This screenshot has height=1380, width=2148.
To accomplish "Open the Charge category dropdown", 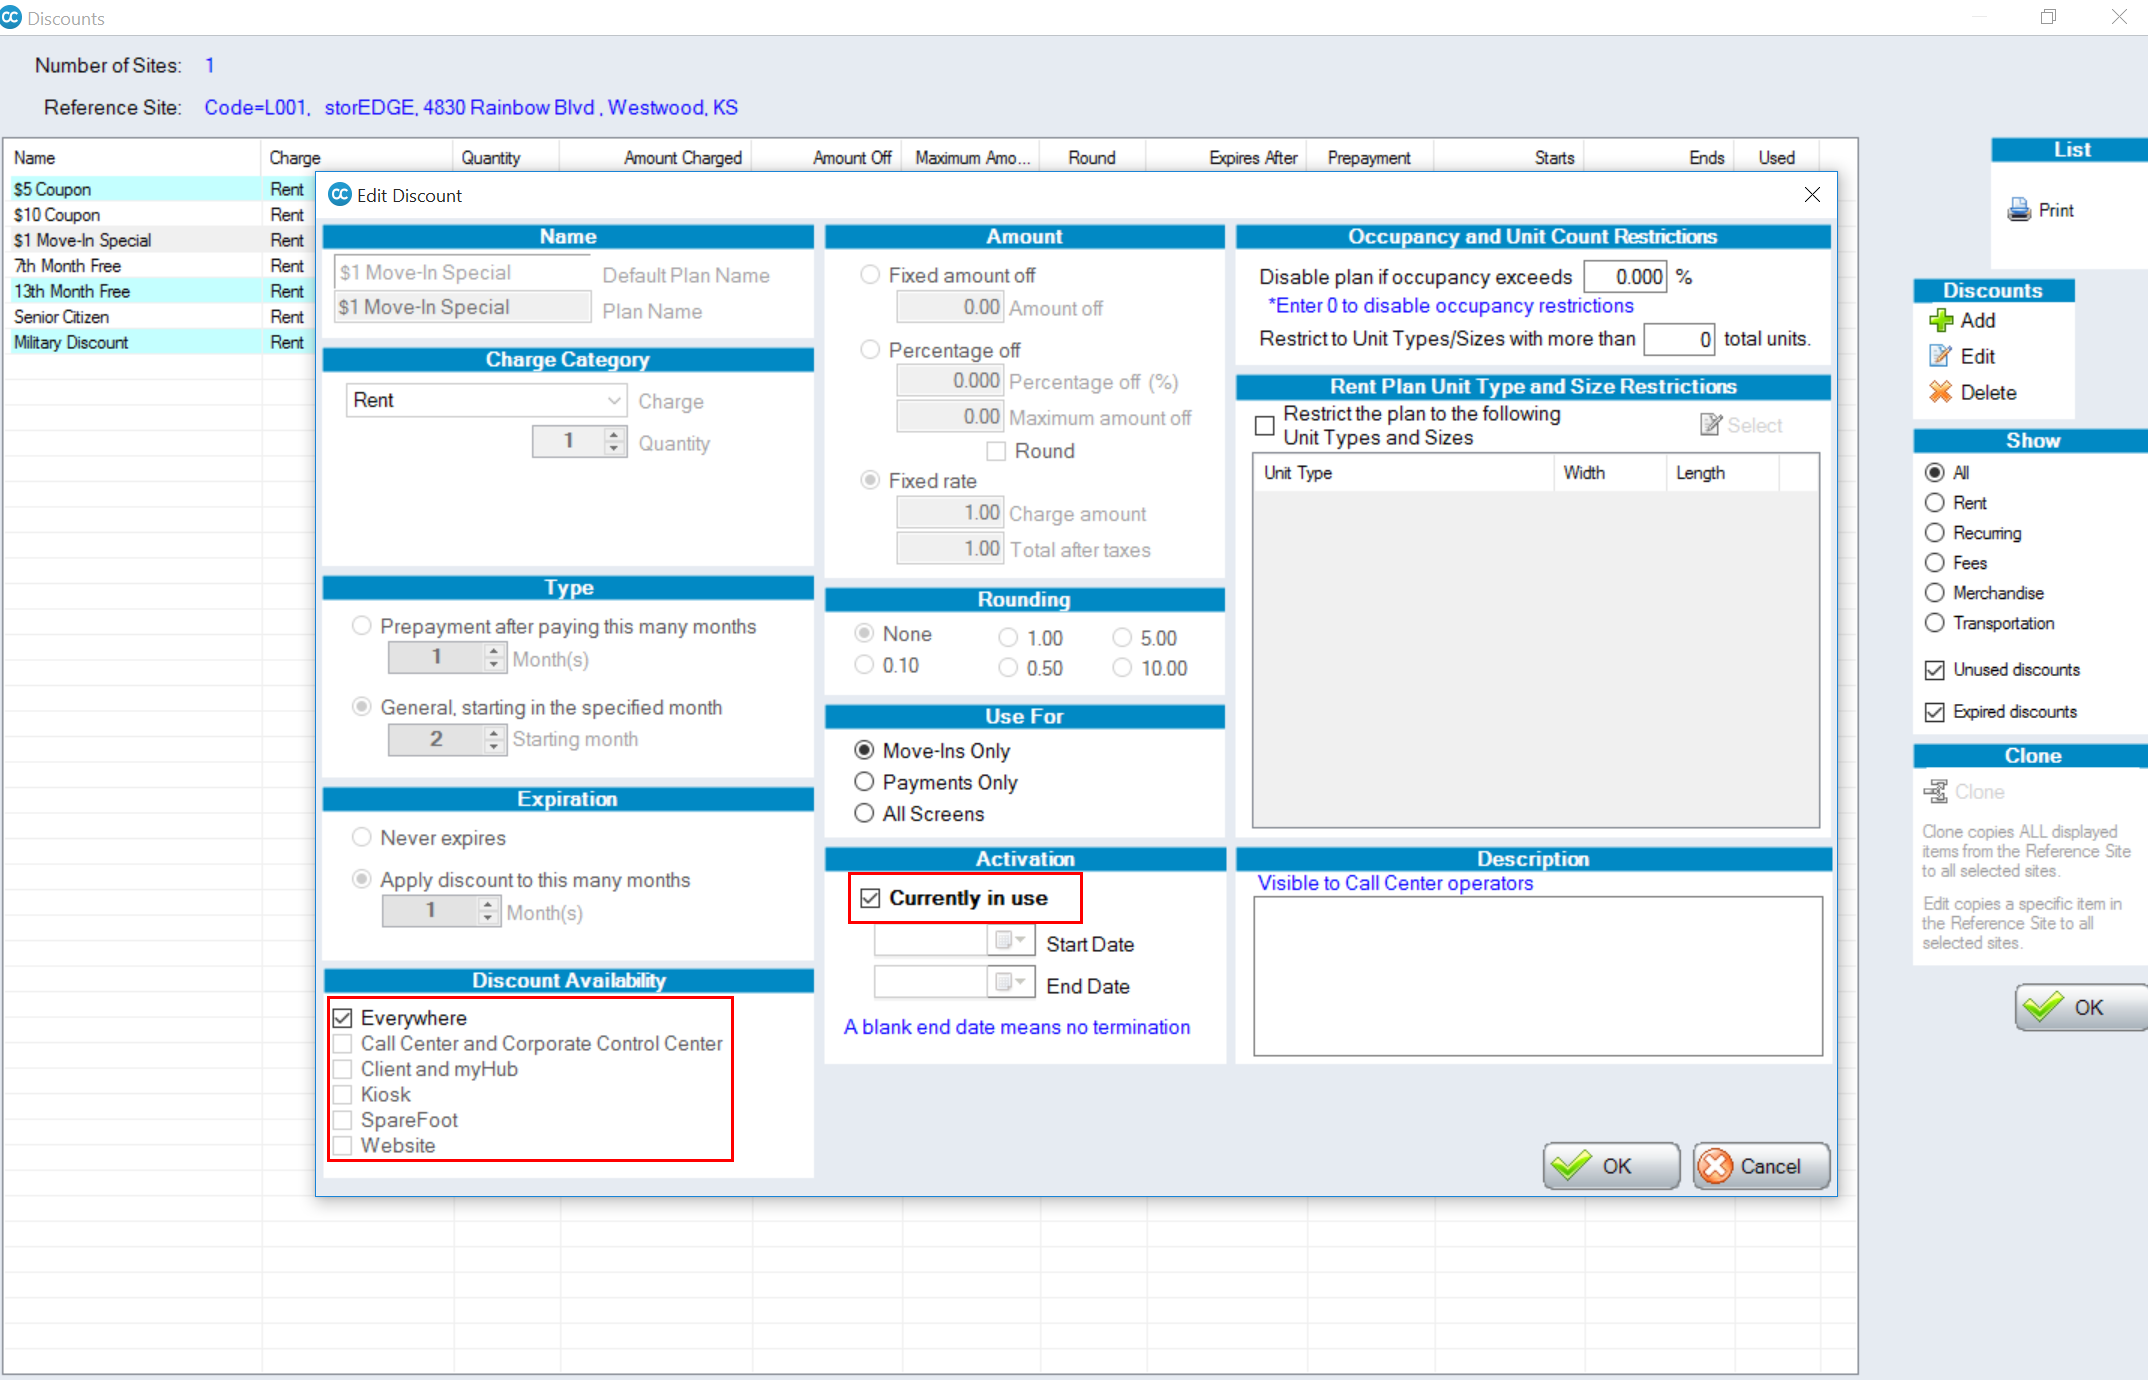I will click(614, 400).
